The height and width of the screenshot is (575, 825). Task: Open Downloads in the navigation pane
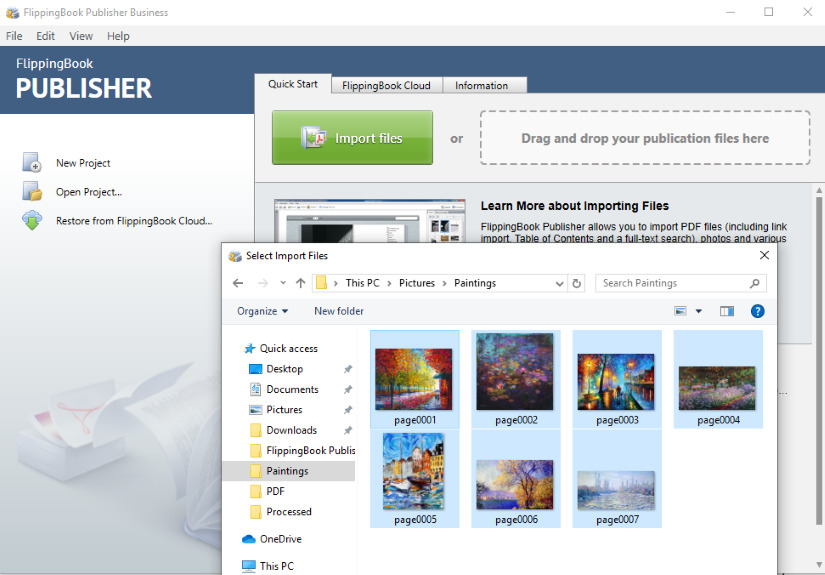pos(291,430)
